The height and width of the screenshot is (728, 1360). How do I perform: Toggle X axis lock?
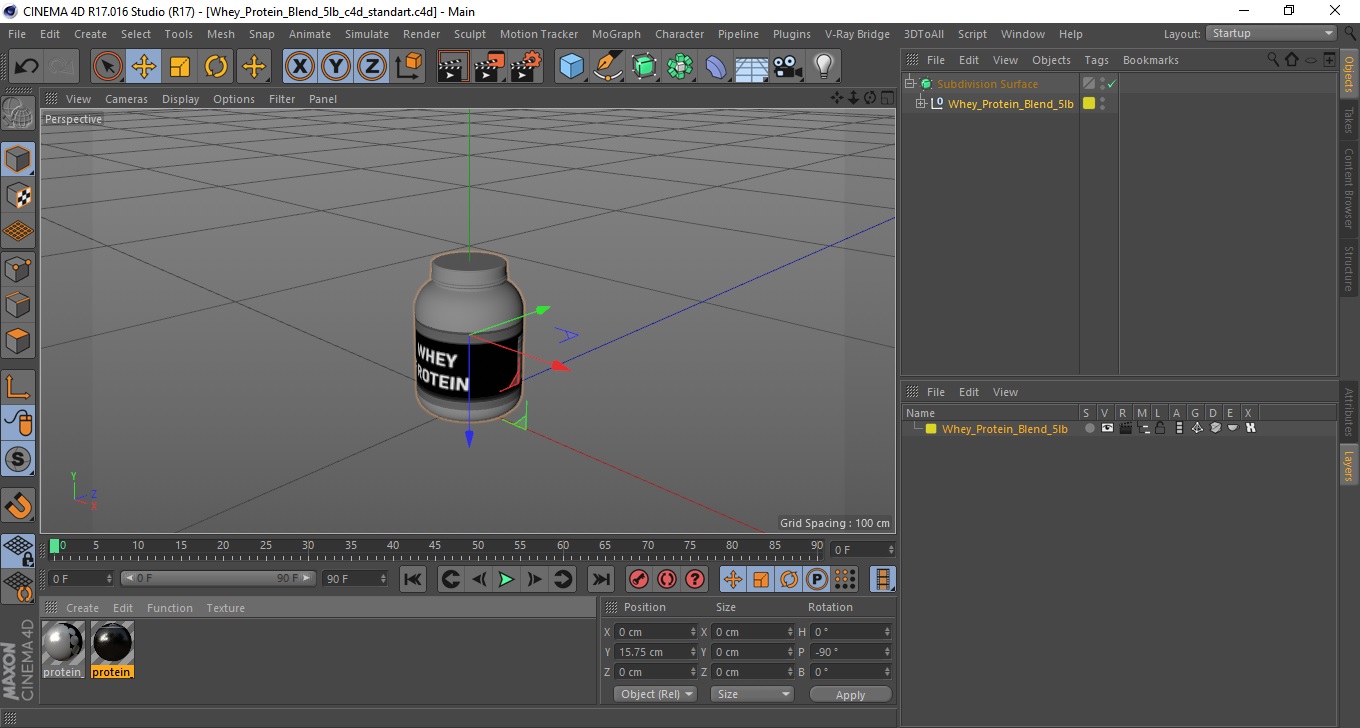(299, 67)
